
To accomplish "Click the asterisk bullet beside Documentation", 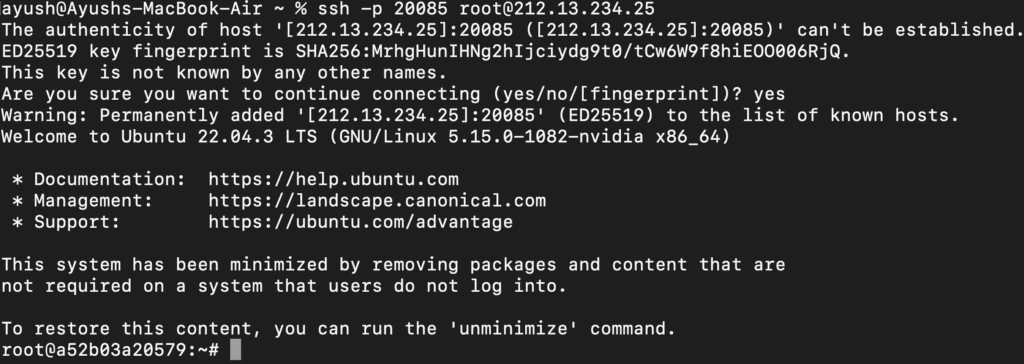I will coord(18,179).
